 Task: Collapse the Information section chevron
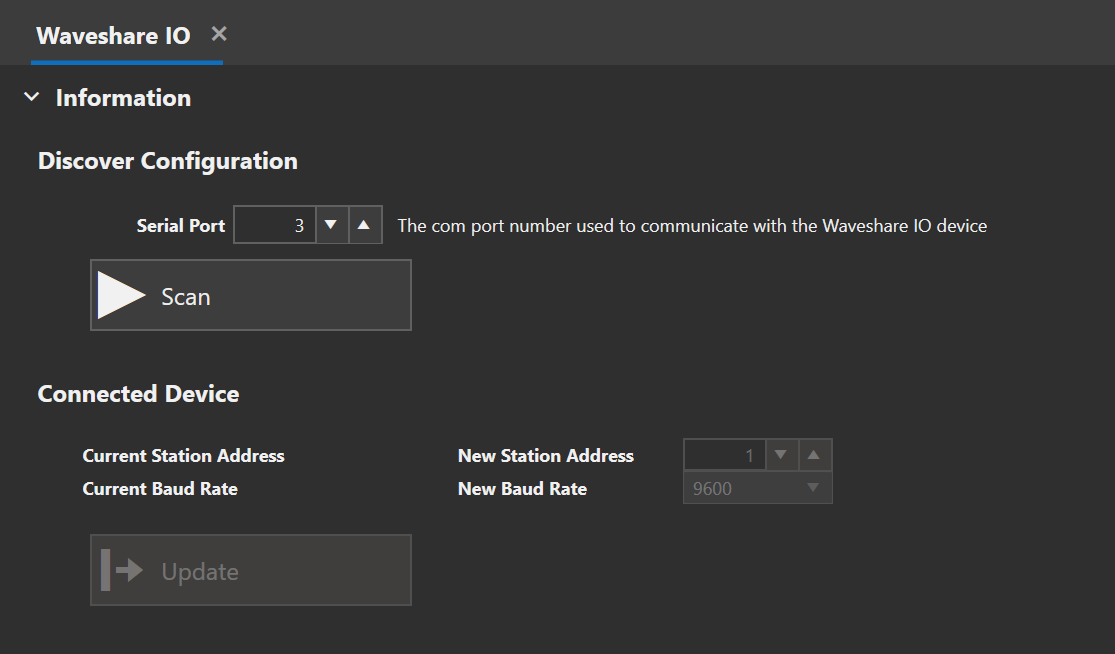[31, 97]
